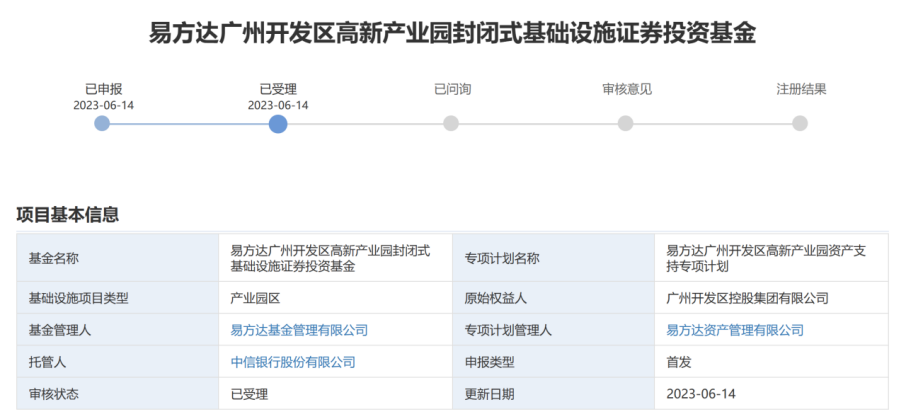This screenshot has height=419, width=906.
Task: Open the 易方达资产管理有限公司 link
Action: coord(735,330)
